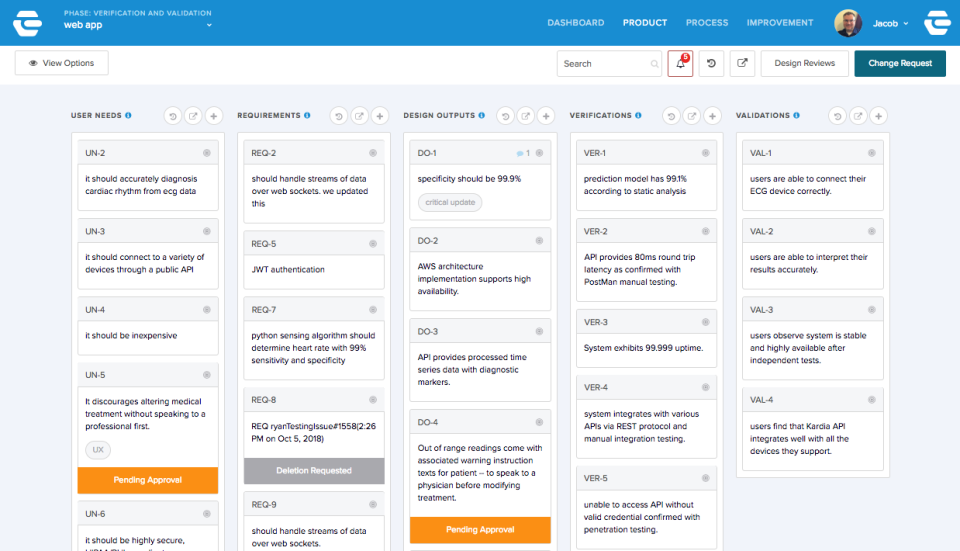Click the top toolbar export icon

click(742, 63)
